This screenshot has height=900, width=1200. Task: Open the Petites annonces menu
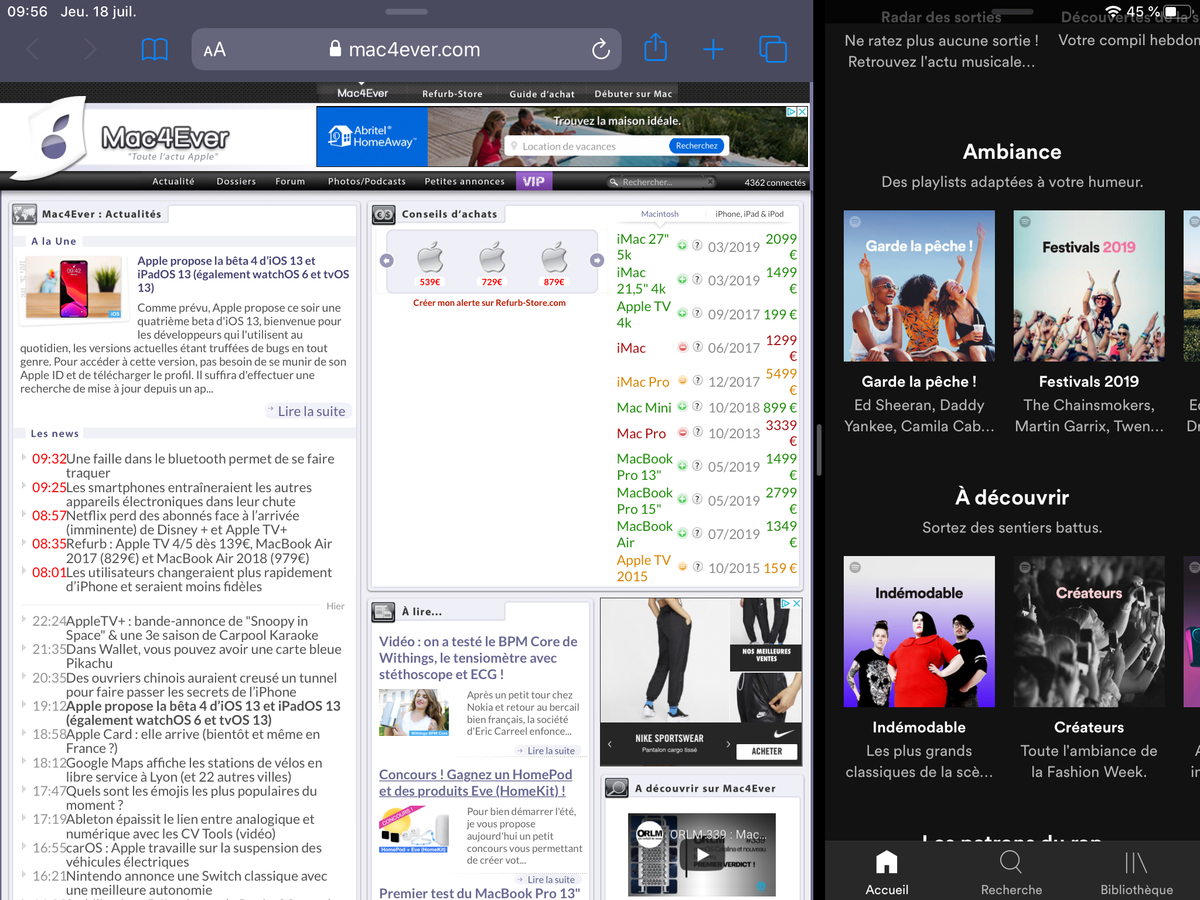(x=464, y=182)
